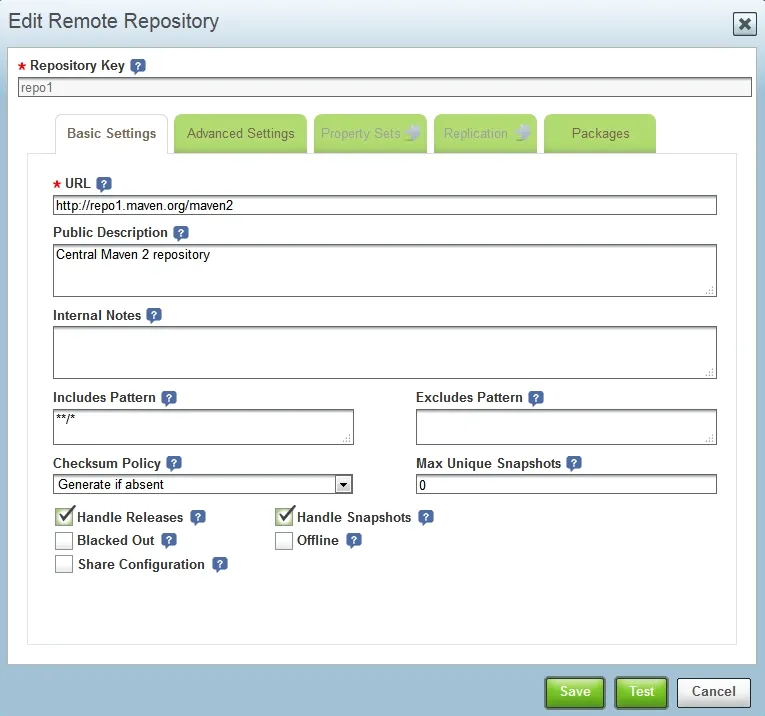This screenshot has height=716, width=765.
Task: Click help icon next to Repository Key
Action: [x=138, y=66]
